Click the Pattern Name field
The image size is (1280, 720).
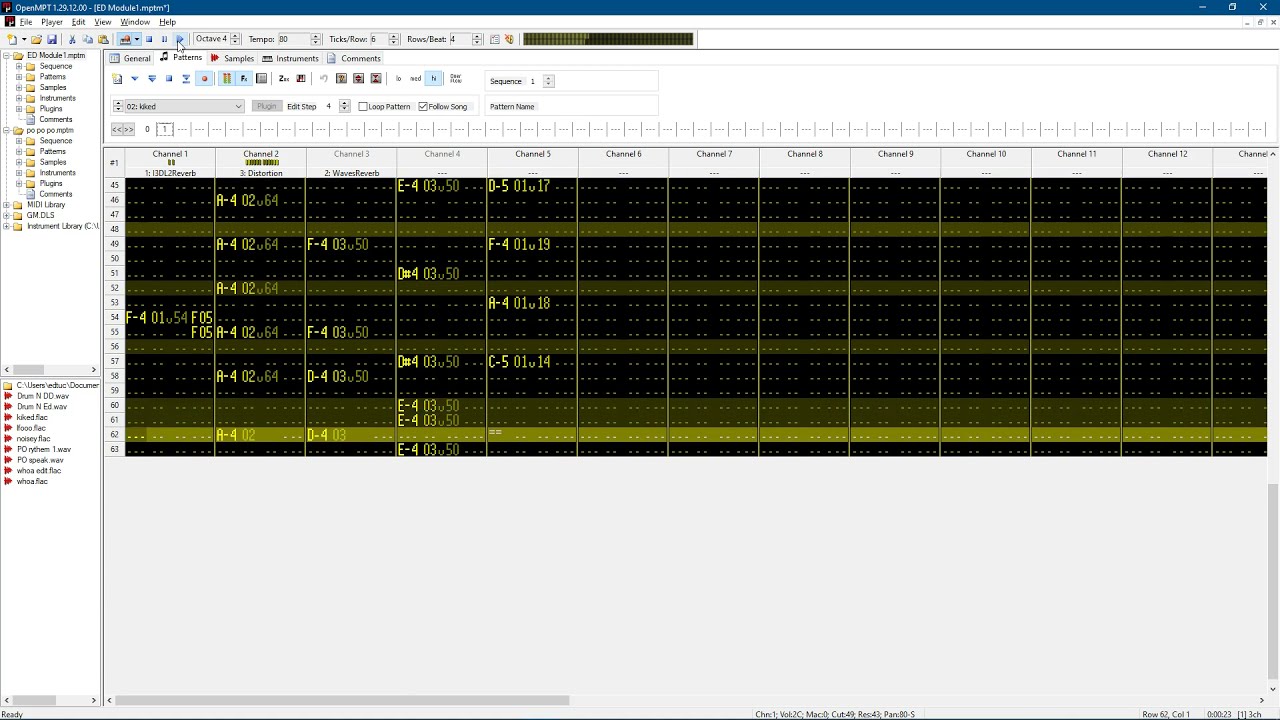(572, 106)
